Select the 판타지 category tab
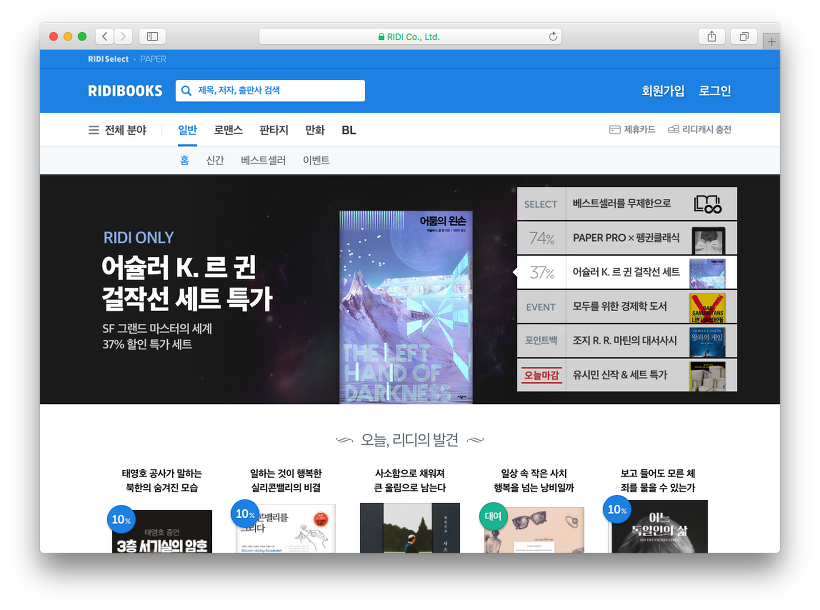 pyautogui.click(x=274, y=130)
